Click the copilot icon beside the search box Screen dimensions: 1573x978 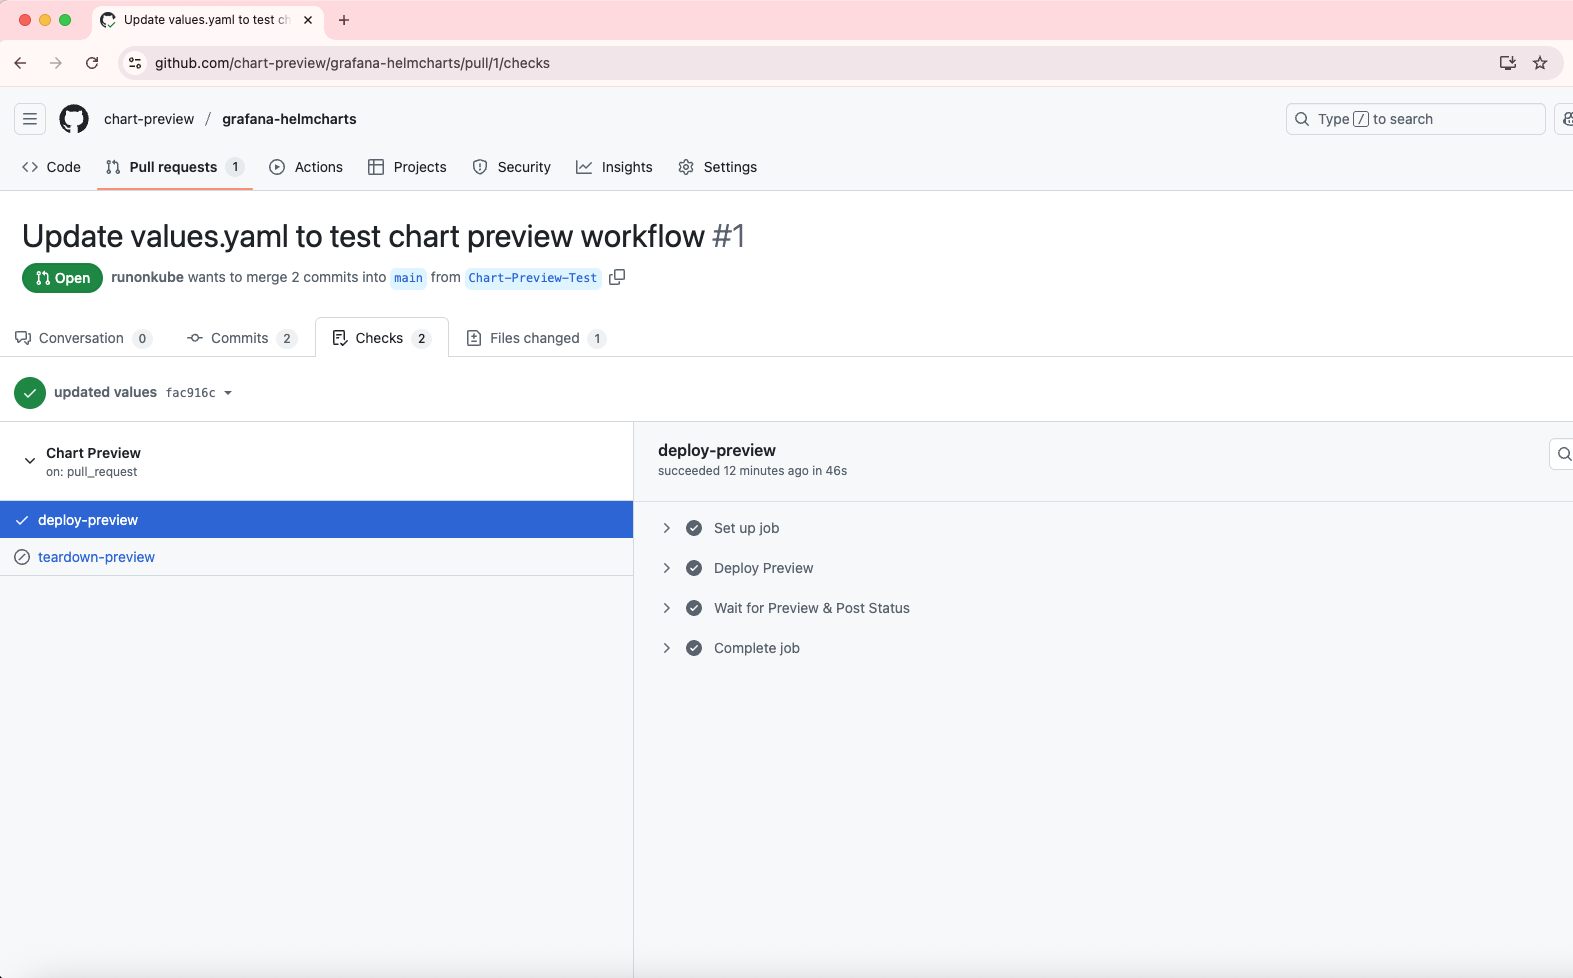pyautogui.click(x=1565, y=119)
